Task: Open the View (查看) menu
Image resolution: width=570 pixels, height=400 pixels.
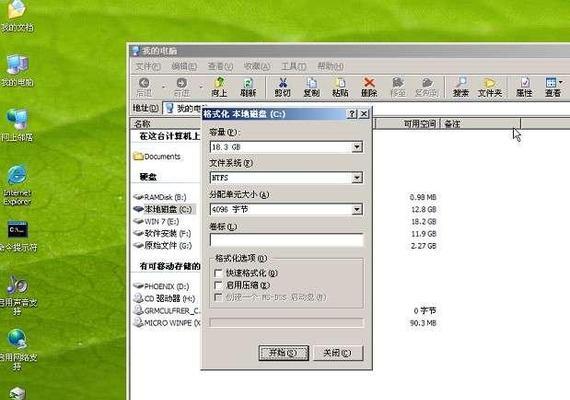Action: (220, 66)
